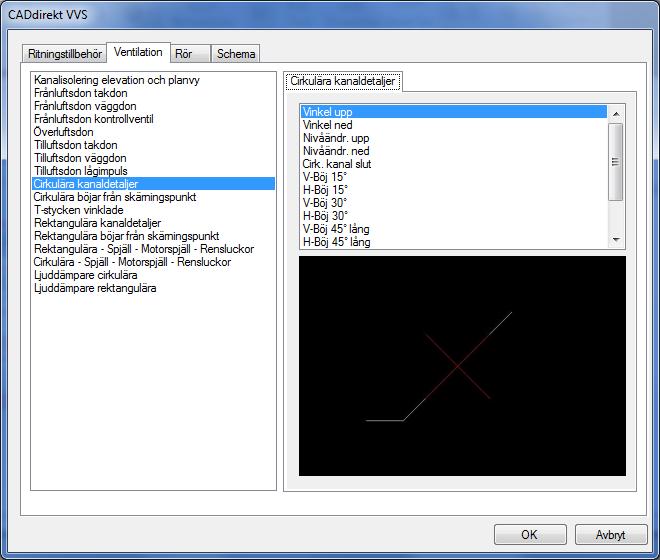660x560 pixels.
Task: Cancel using the Avbryt button
Action: pos(611,535)
